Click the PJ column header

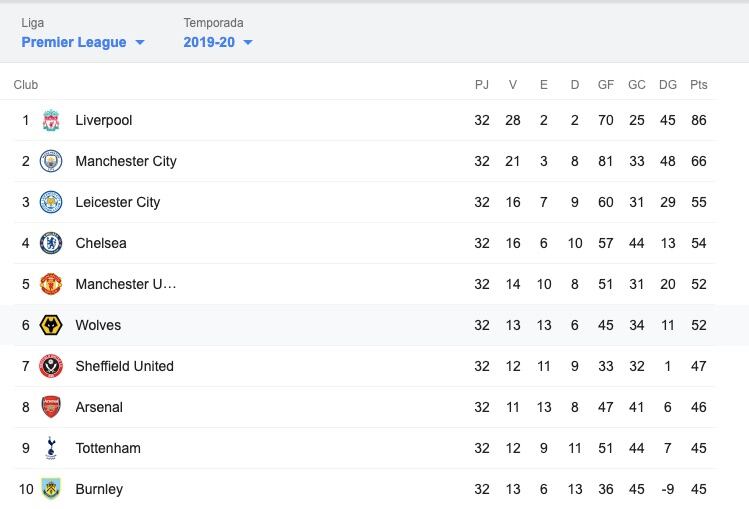tap(482, 85)
